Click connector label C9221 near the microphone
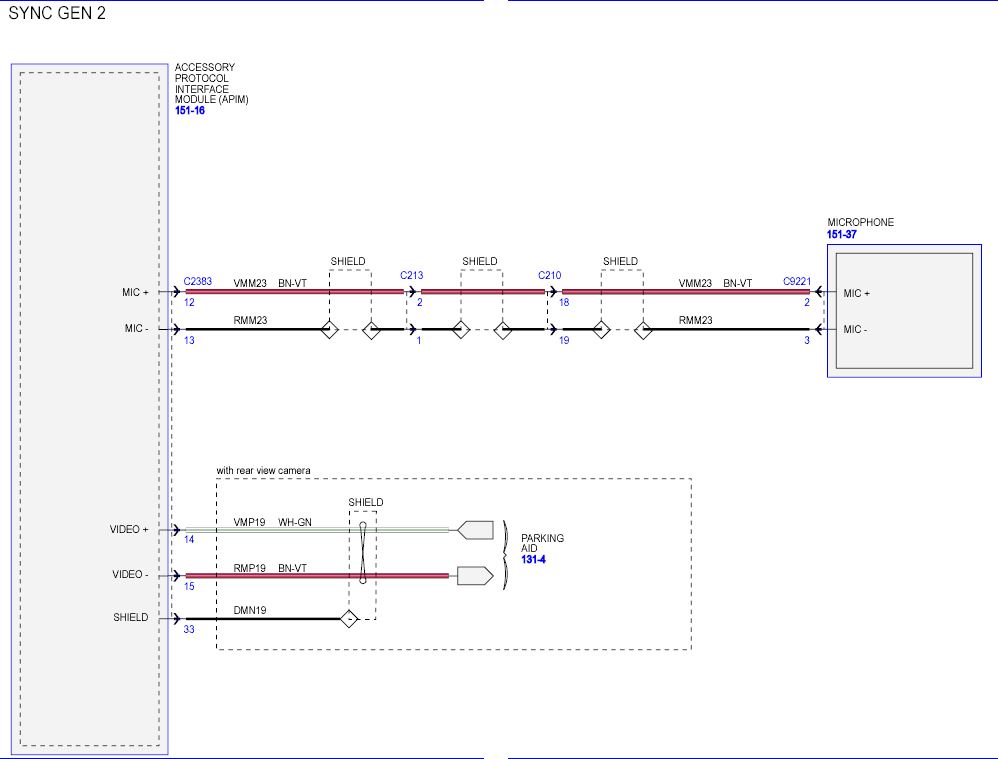998x759 pixels. [796, 282]
